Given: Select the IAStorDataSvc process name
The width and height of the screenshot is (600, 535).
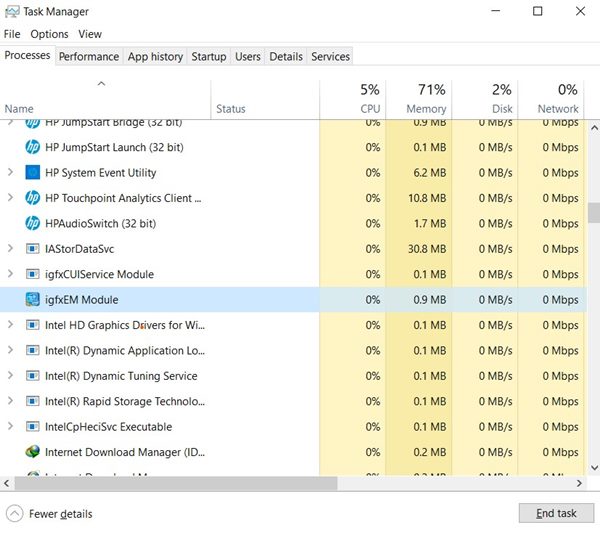Looking at the screenshot, I should click(x=79, y=249).
